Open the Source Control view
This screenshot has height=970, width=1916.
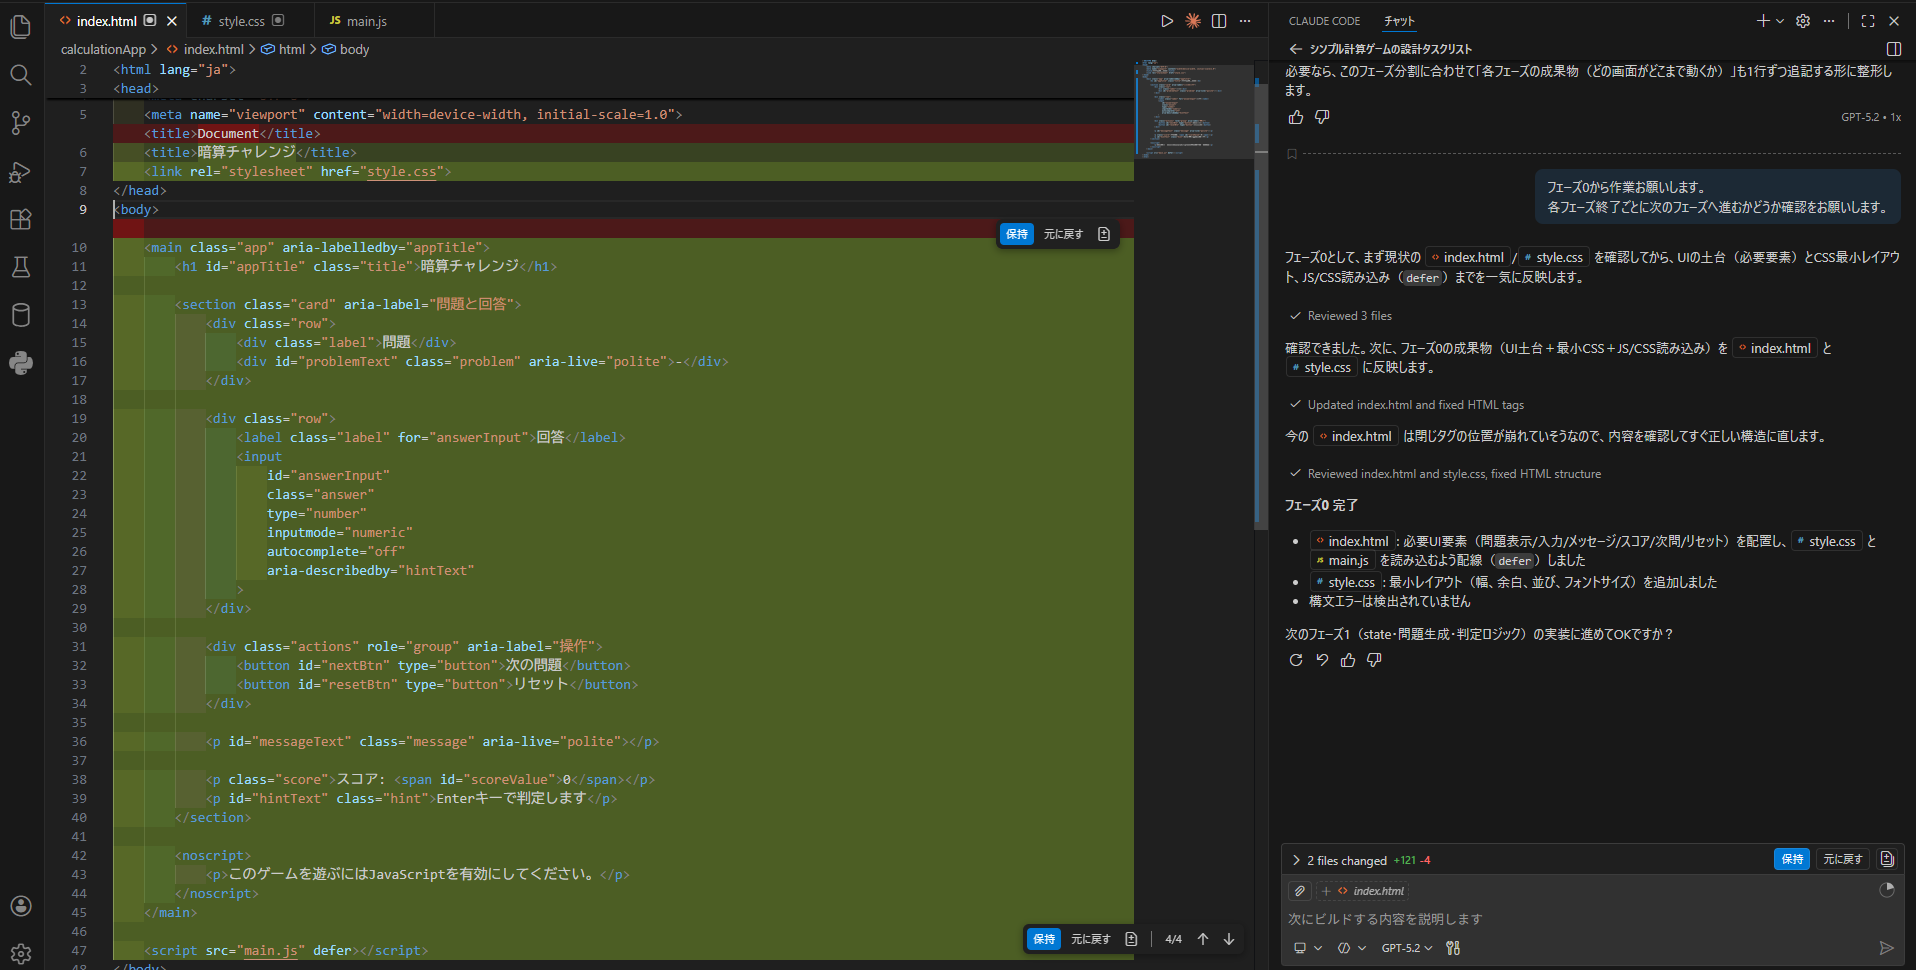(x=20, y=123)
